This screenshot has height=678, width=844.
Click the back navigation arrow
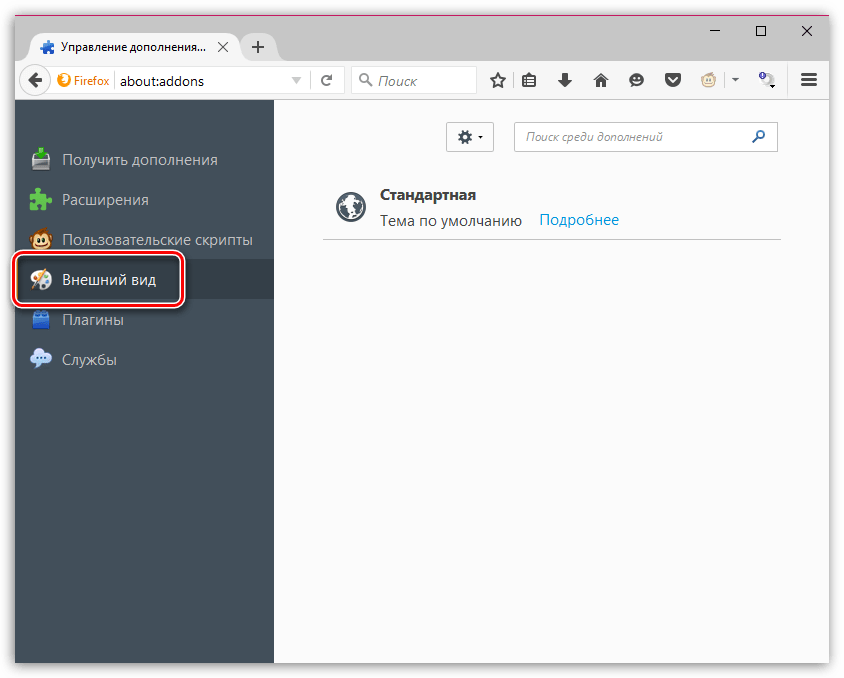(x=35, y=81)
